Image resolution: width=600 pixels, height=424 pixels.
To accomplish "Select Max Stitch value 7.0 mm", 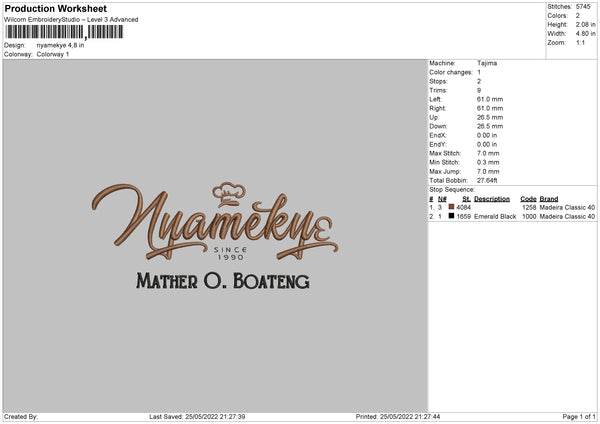I will coord(488,153).
